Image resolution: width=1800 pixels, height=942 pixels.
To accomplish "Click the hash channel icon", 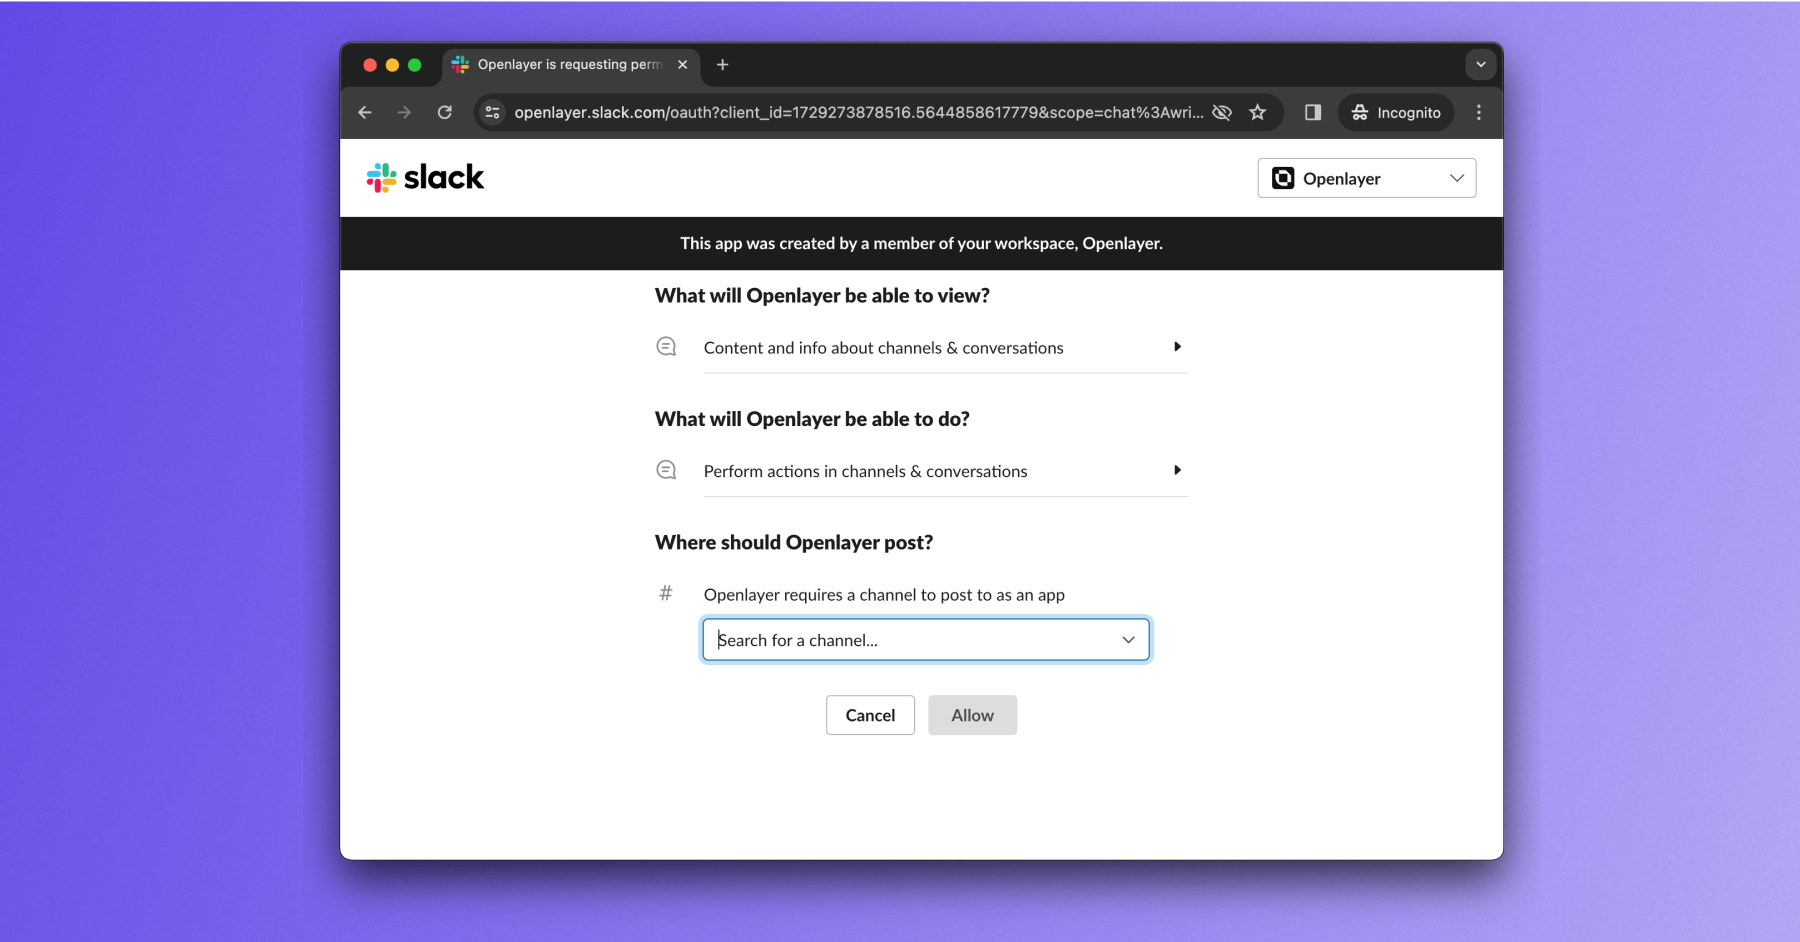I will click(x=666, y=594).
